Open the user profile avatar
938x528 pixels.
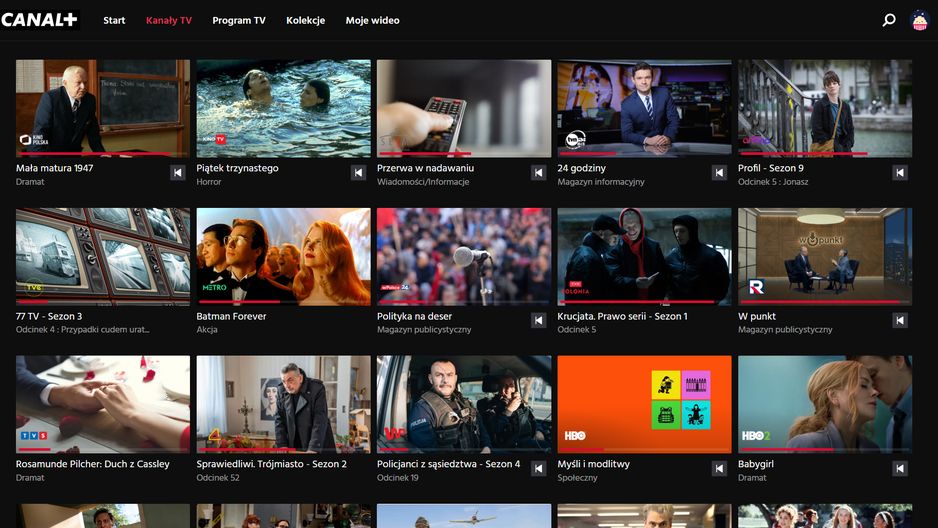tap(919, 20)
